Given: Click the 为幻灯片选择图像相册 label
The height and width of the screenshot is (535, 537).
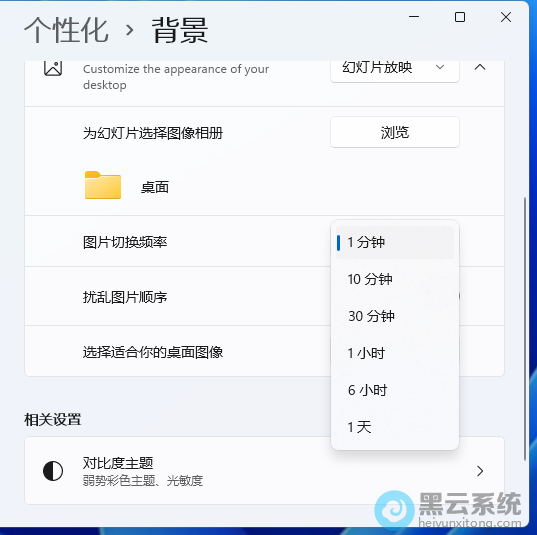Looking at the screenshot, I should pyautogui.click(x=153, y=133).
